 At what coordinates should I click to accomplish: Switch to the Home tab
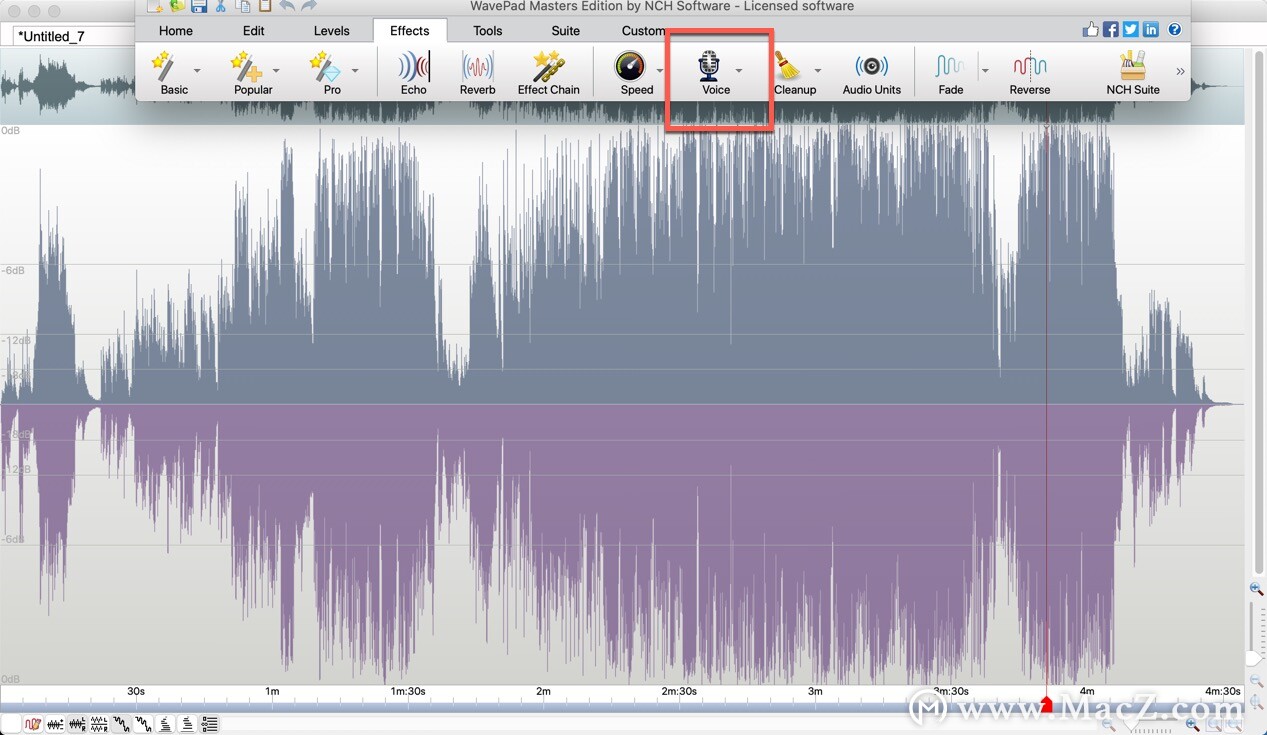click(x=176, y=31)
